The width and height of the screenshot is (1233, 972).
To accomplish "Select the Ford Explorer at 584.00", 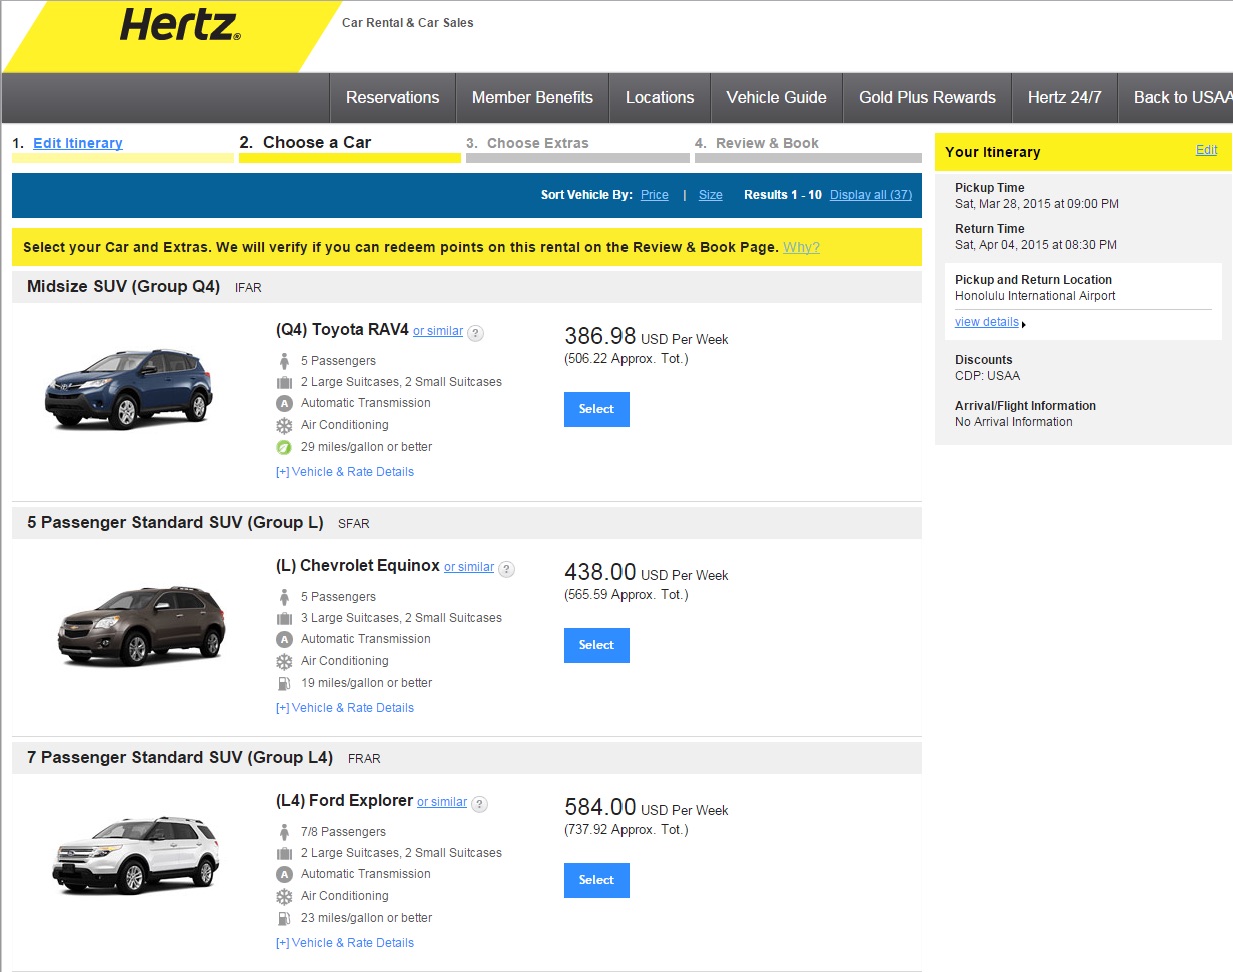I will 597,880.
